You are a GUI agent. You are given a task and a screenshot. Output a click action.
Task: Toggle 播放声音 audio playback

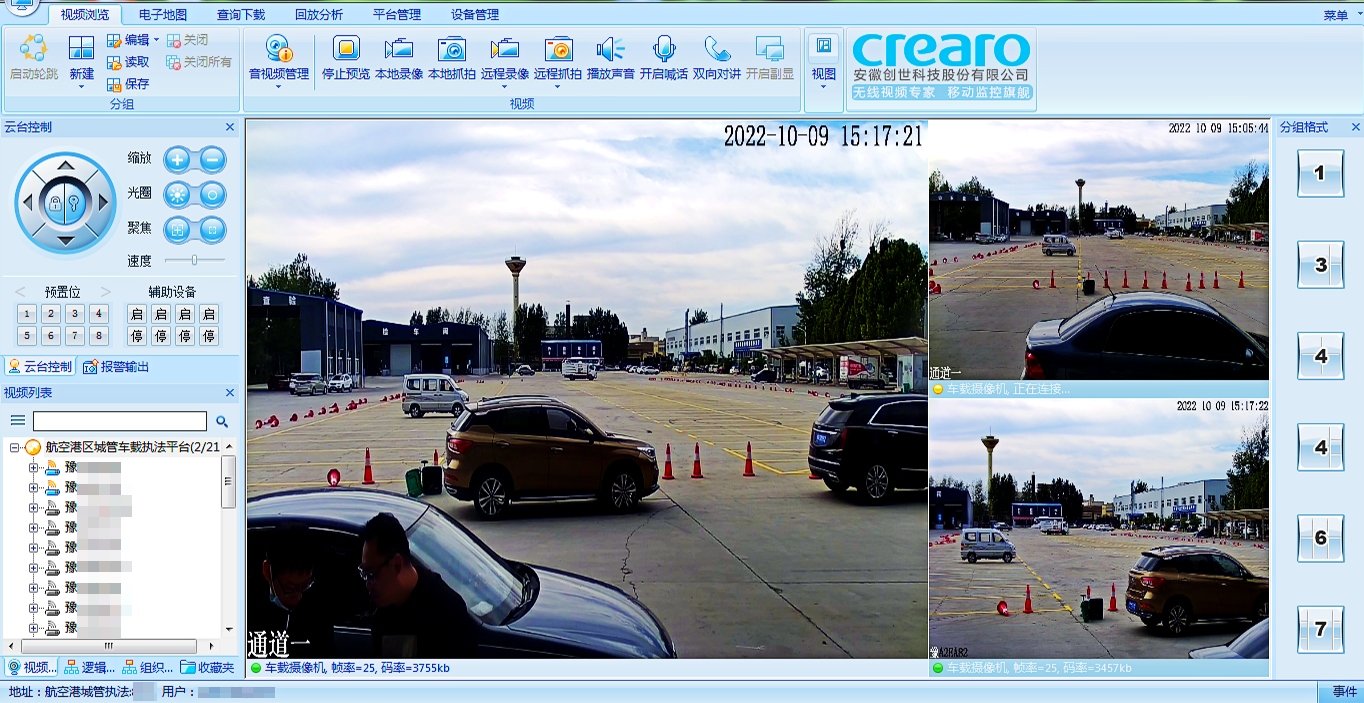click(610, 50)
